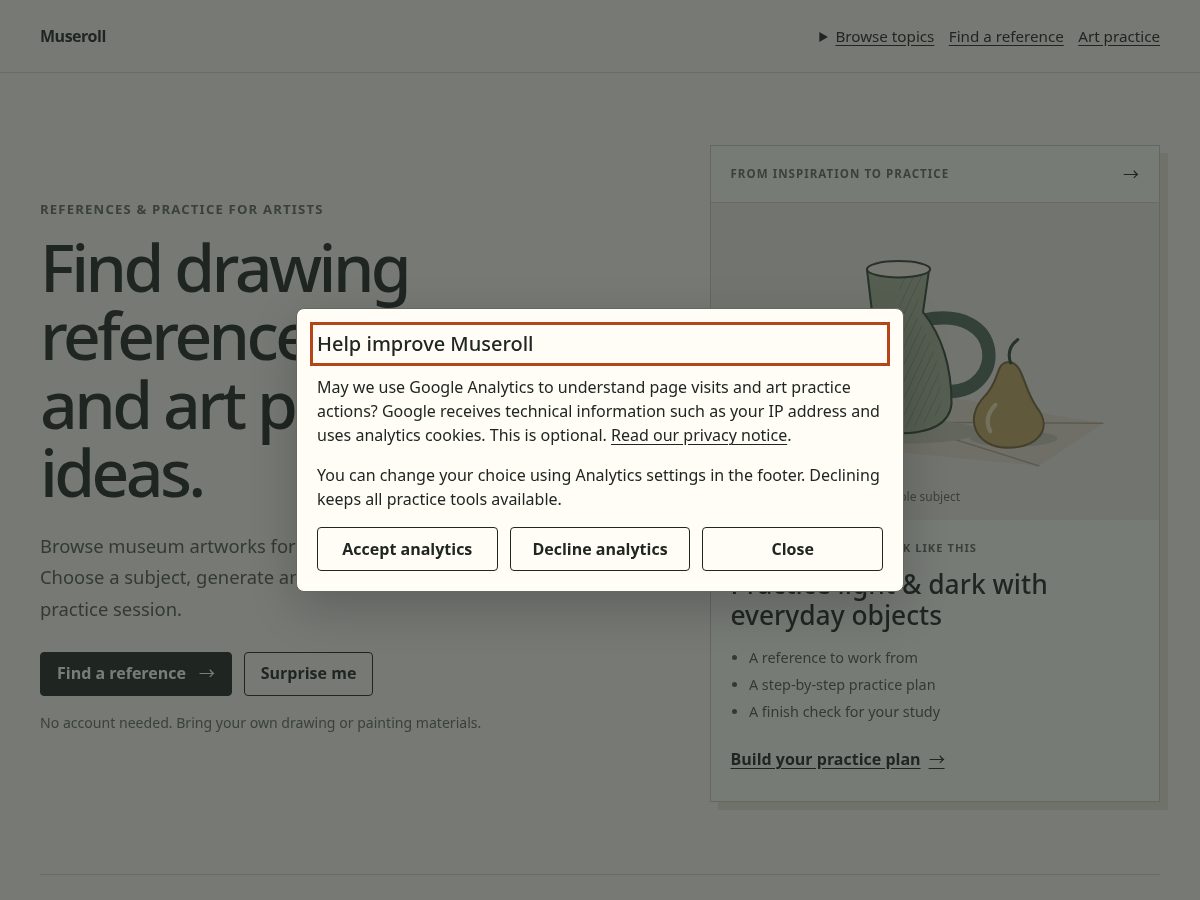Open the Read our privacy notice link
1200x900 pixels.
point(699,435)
